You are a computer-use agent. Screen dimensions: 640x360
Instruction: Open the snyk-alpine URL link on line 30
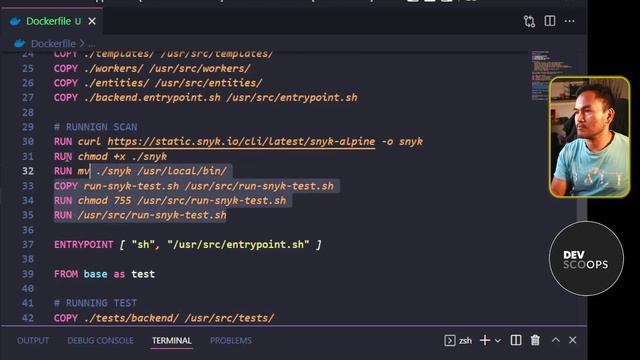[241, 142]
